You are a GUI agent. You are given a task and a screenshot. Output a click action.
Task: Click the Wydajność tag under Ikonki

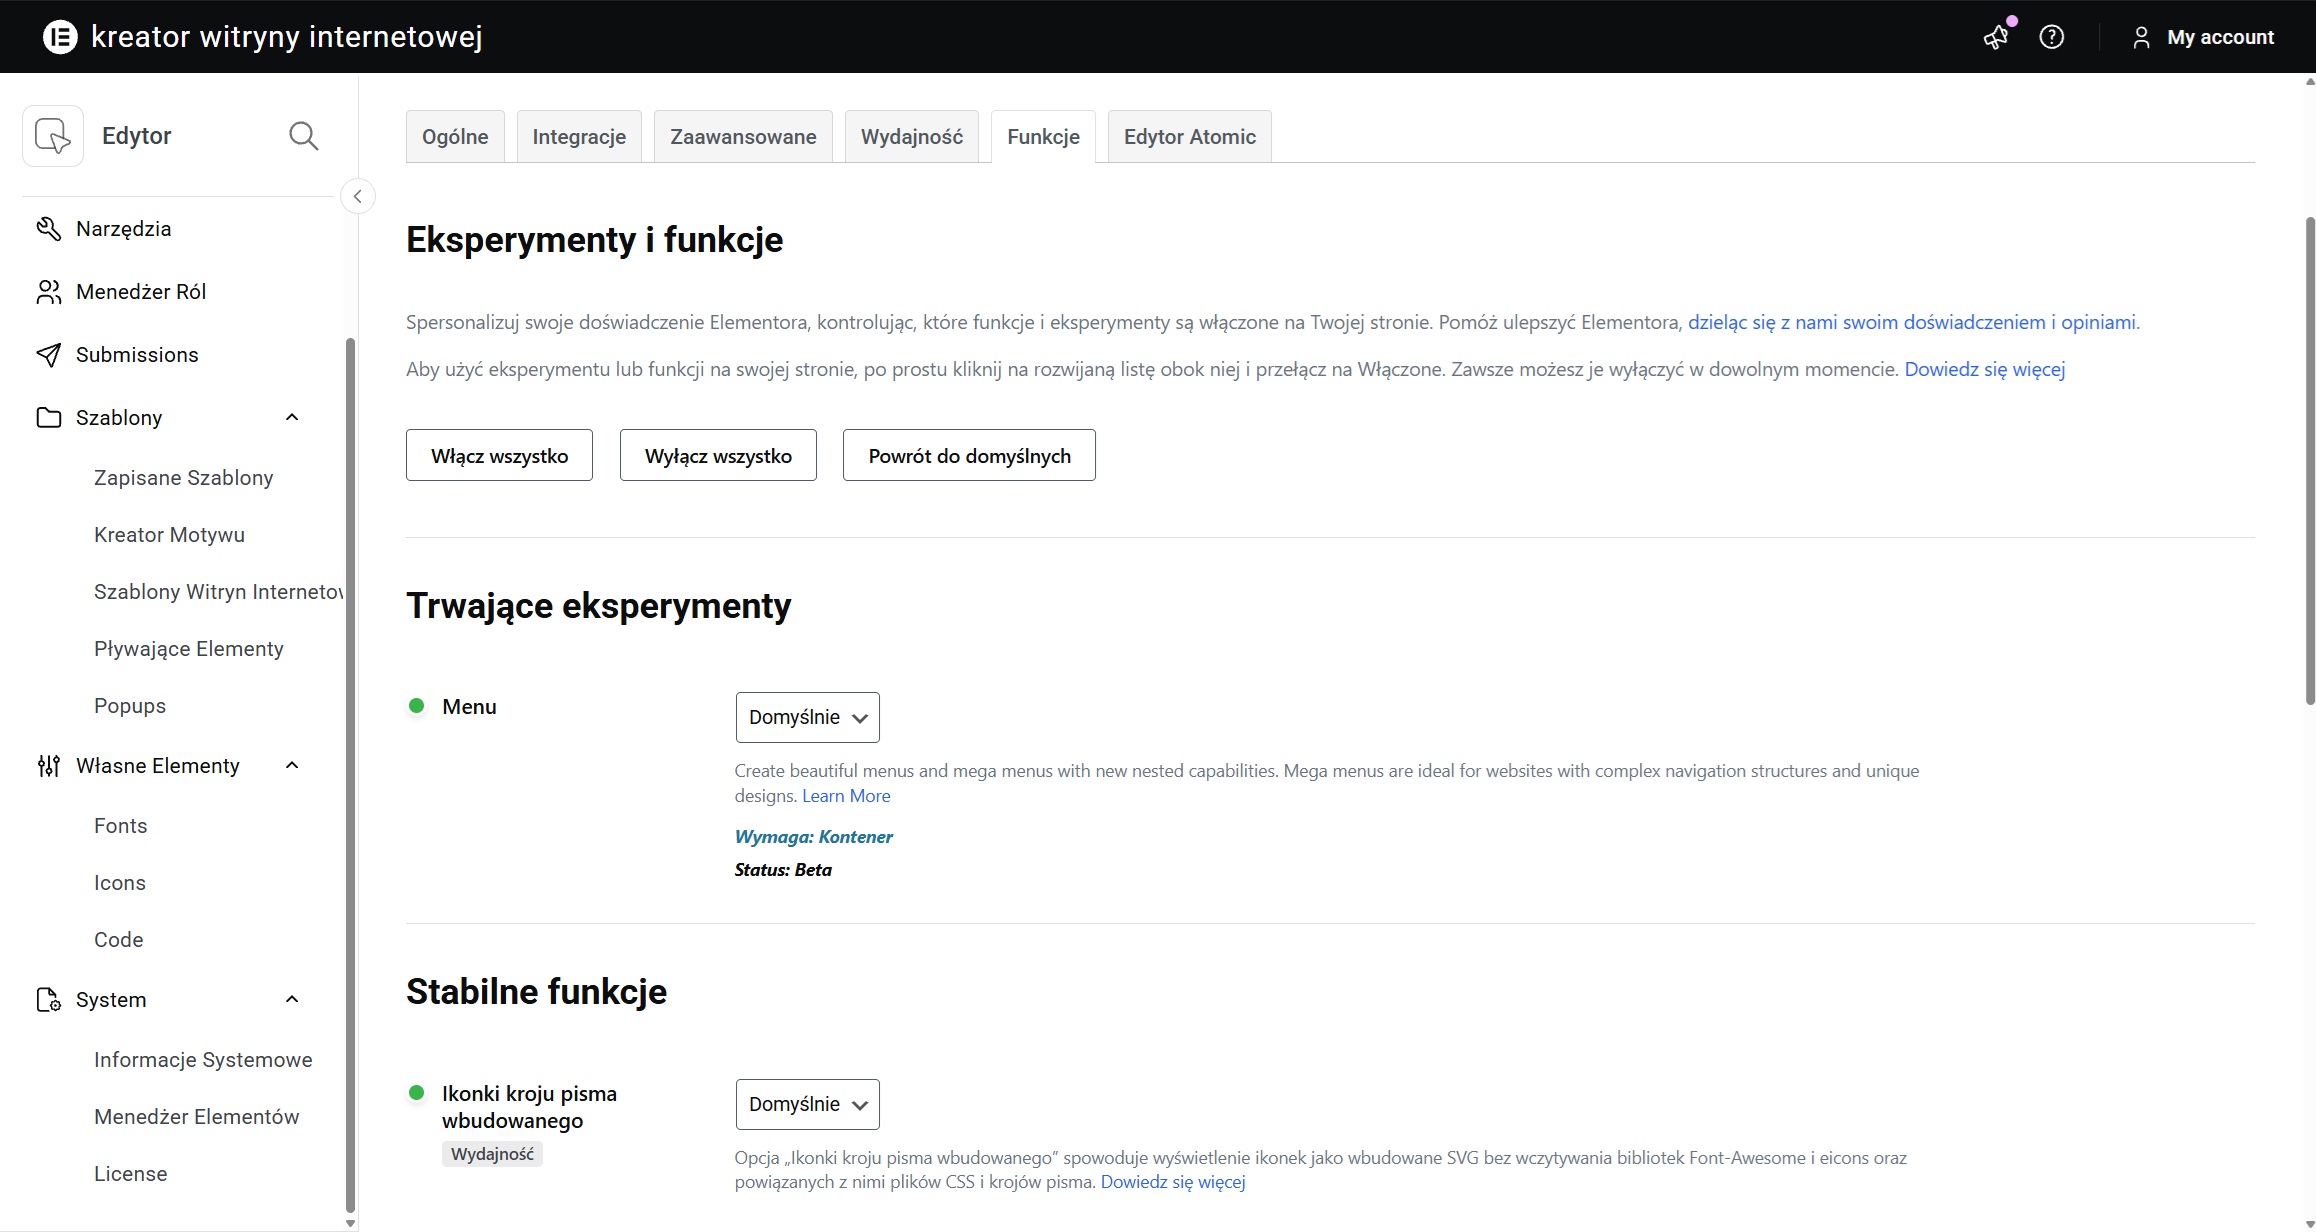[492, 1154]
